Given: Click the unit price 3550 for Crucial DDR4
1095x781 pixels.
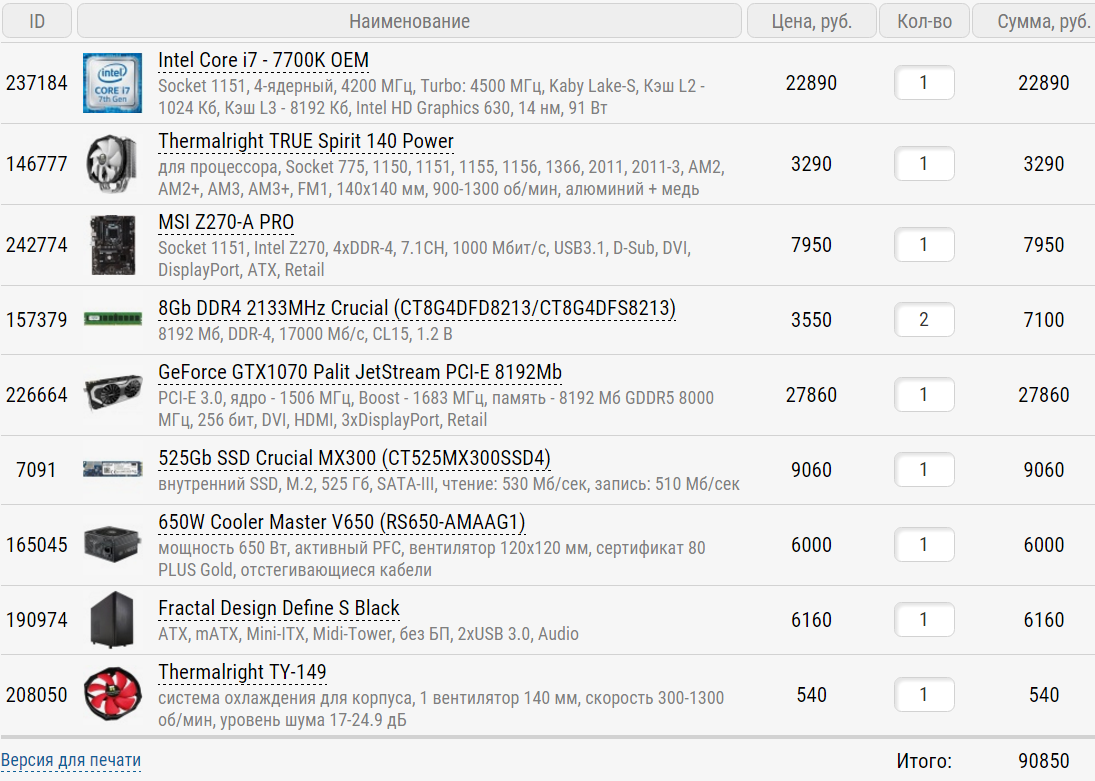Looking at the screenshot, I should pyautogui.click(x=811, y=320).
